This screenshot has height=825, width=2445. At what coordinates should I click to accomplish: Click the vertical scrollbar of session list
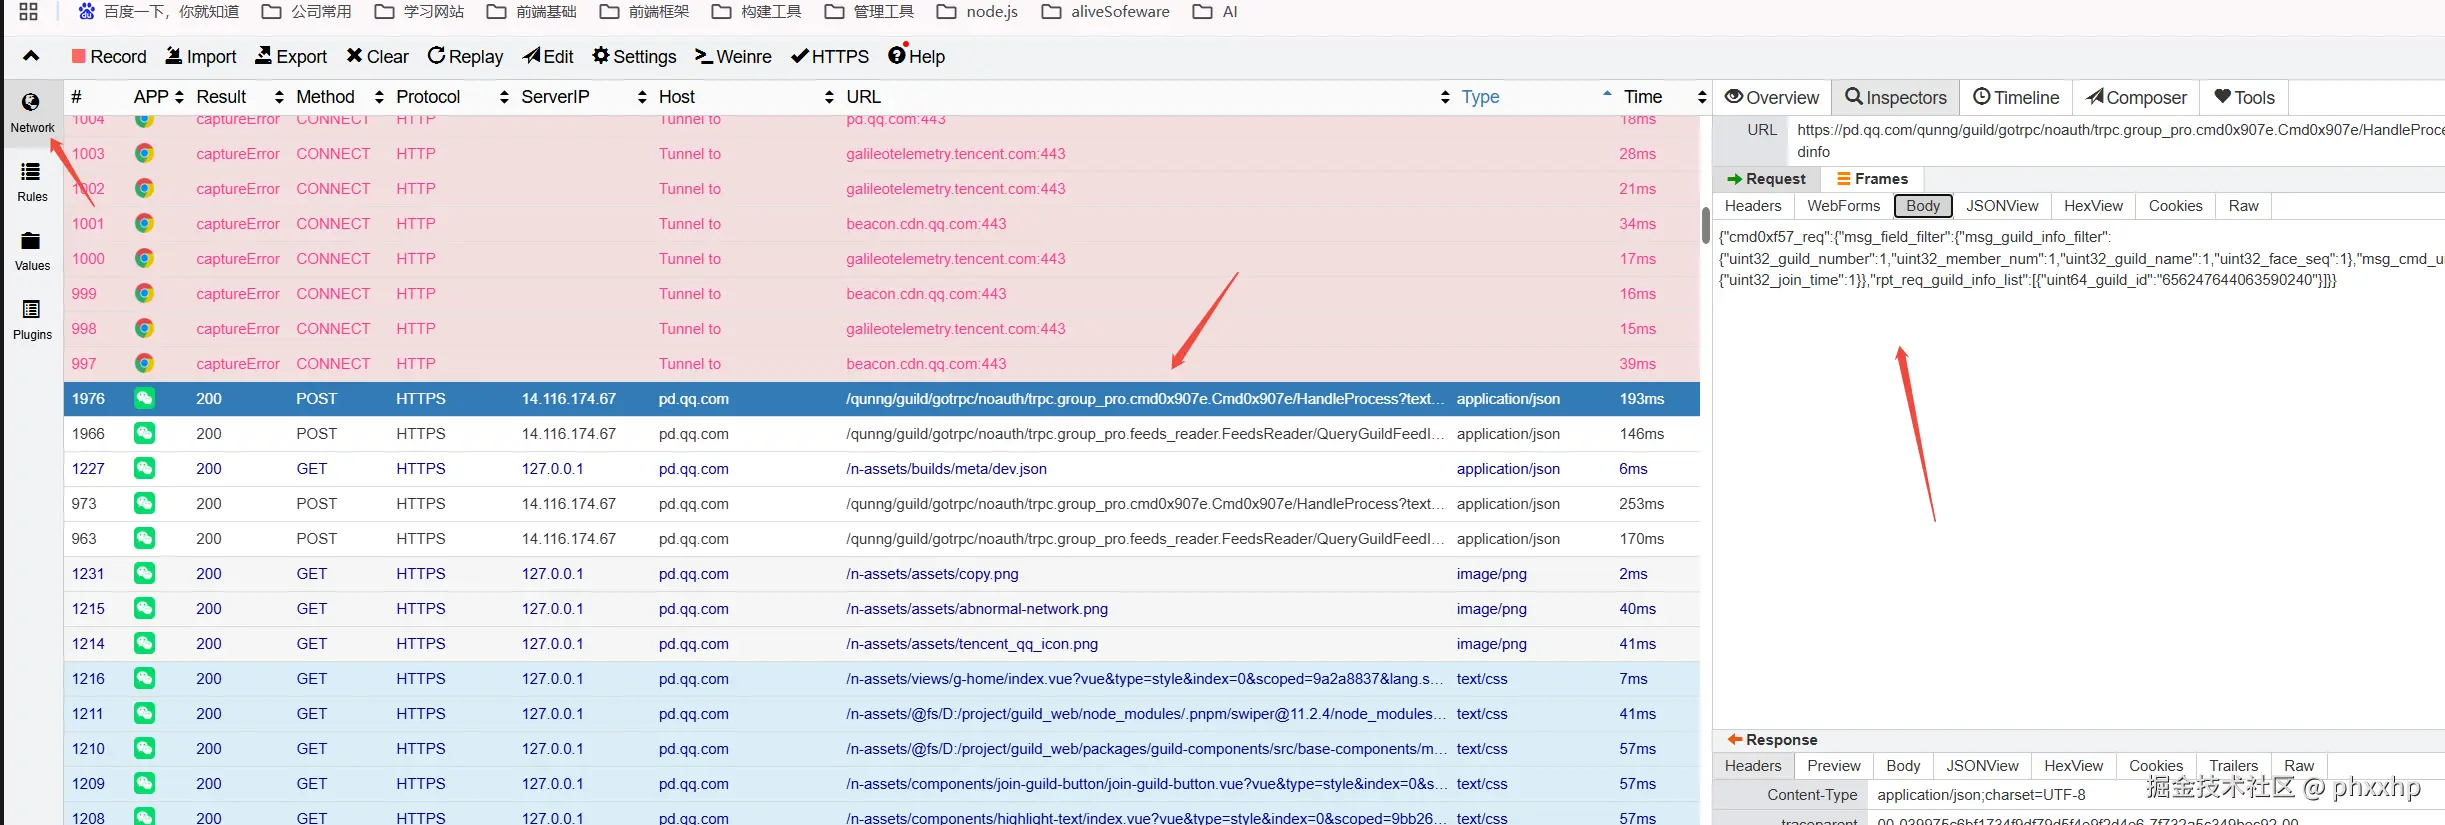[1706, 226]
